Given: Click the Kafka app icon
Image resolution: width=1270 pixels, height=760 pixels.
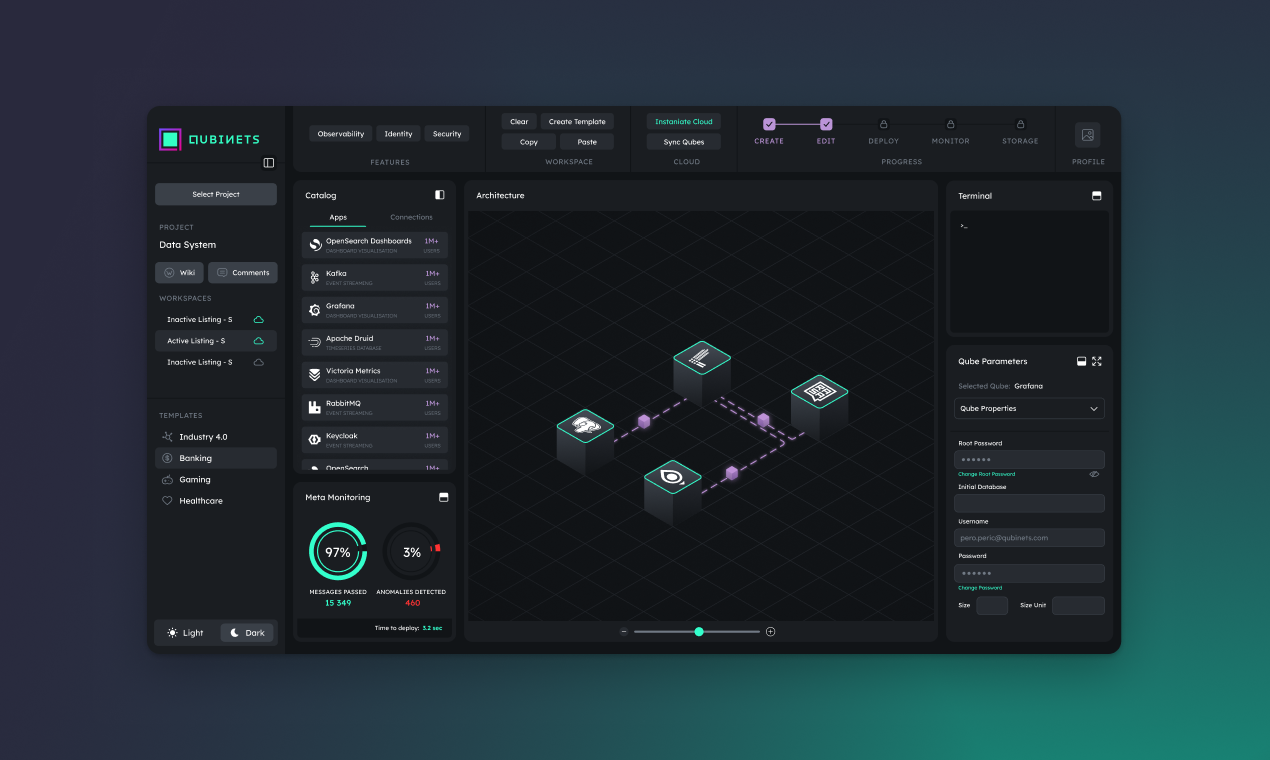Looking at the screenshot, I should coord(315,277).
